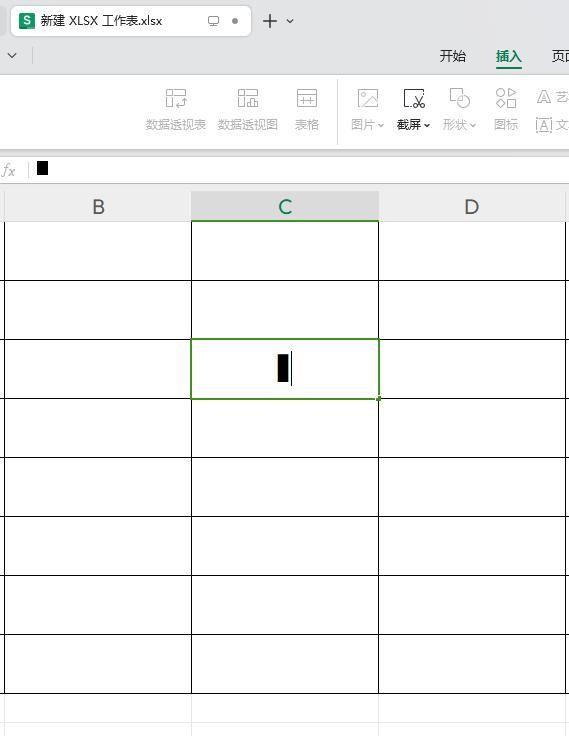Image resolution: width=569 pixels, height=736 pixels.
Task: Insert a table using 表格 icon
Action: 307,99
